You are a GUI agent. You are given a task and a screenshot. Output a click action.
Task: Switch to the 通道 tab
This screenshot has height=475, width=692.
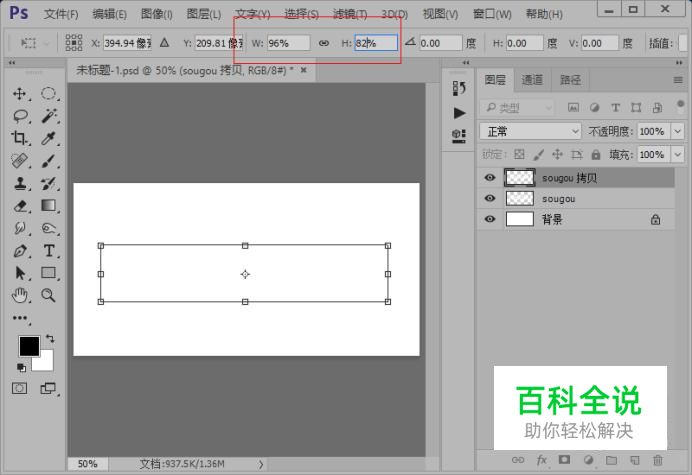pos(532,80)
